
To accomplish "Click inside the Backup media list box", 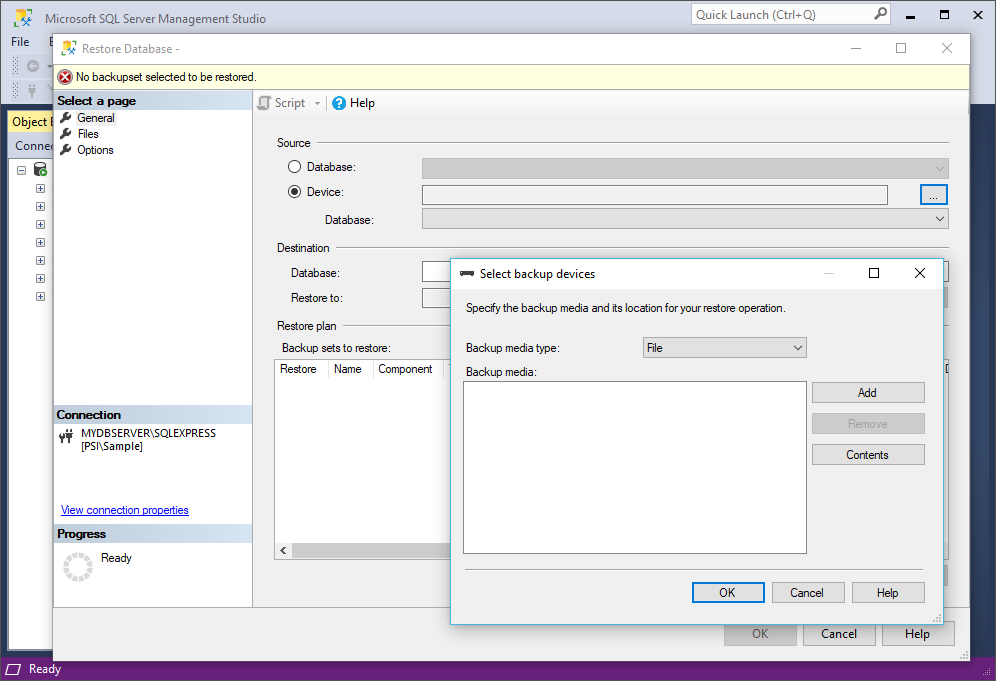I will tap(635, 468).
